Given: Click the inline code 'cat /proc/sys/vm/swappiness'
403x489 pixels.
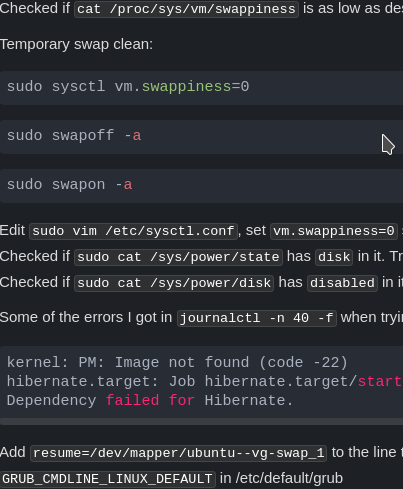Looking at the screenshot, I should point(186,9).
